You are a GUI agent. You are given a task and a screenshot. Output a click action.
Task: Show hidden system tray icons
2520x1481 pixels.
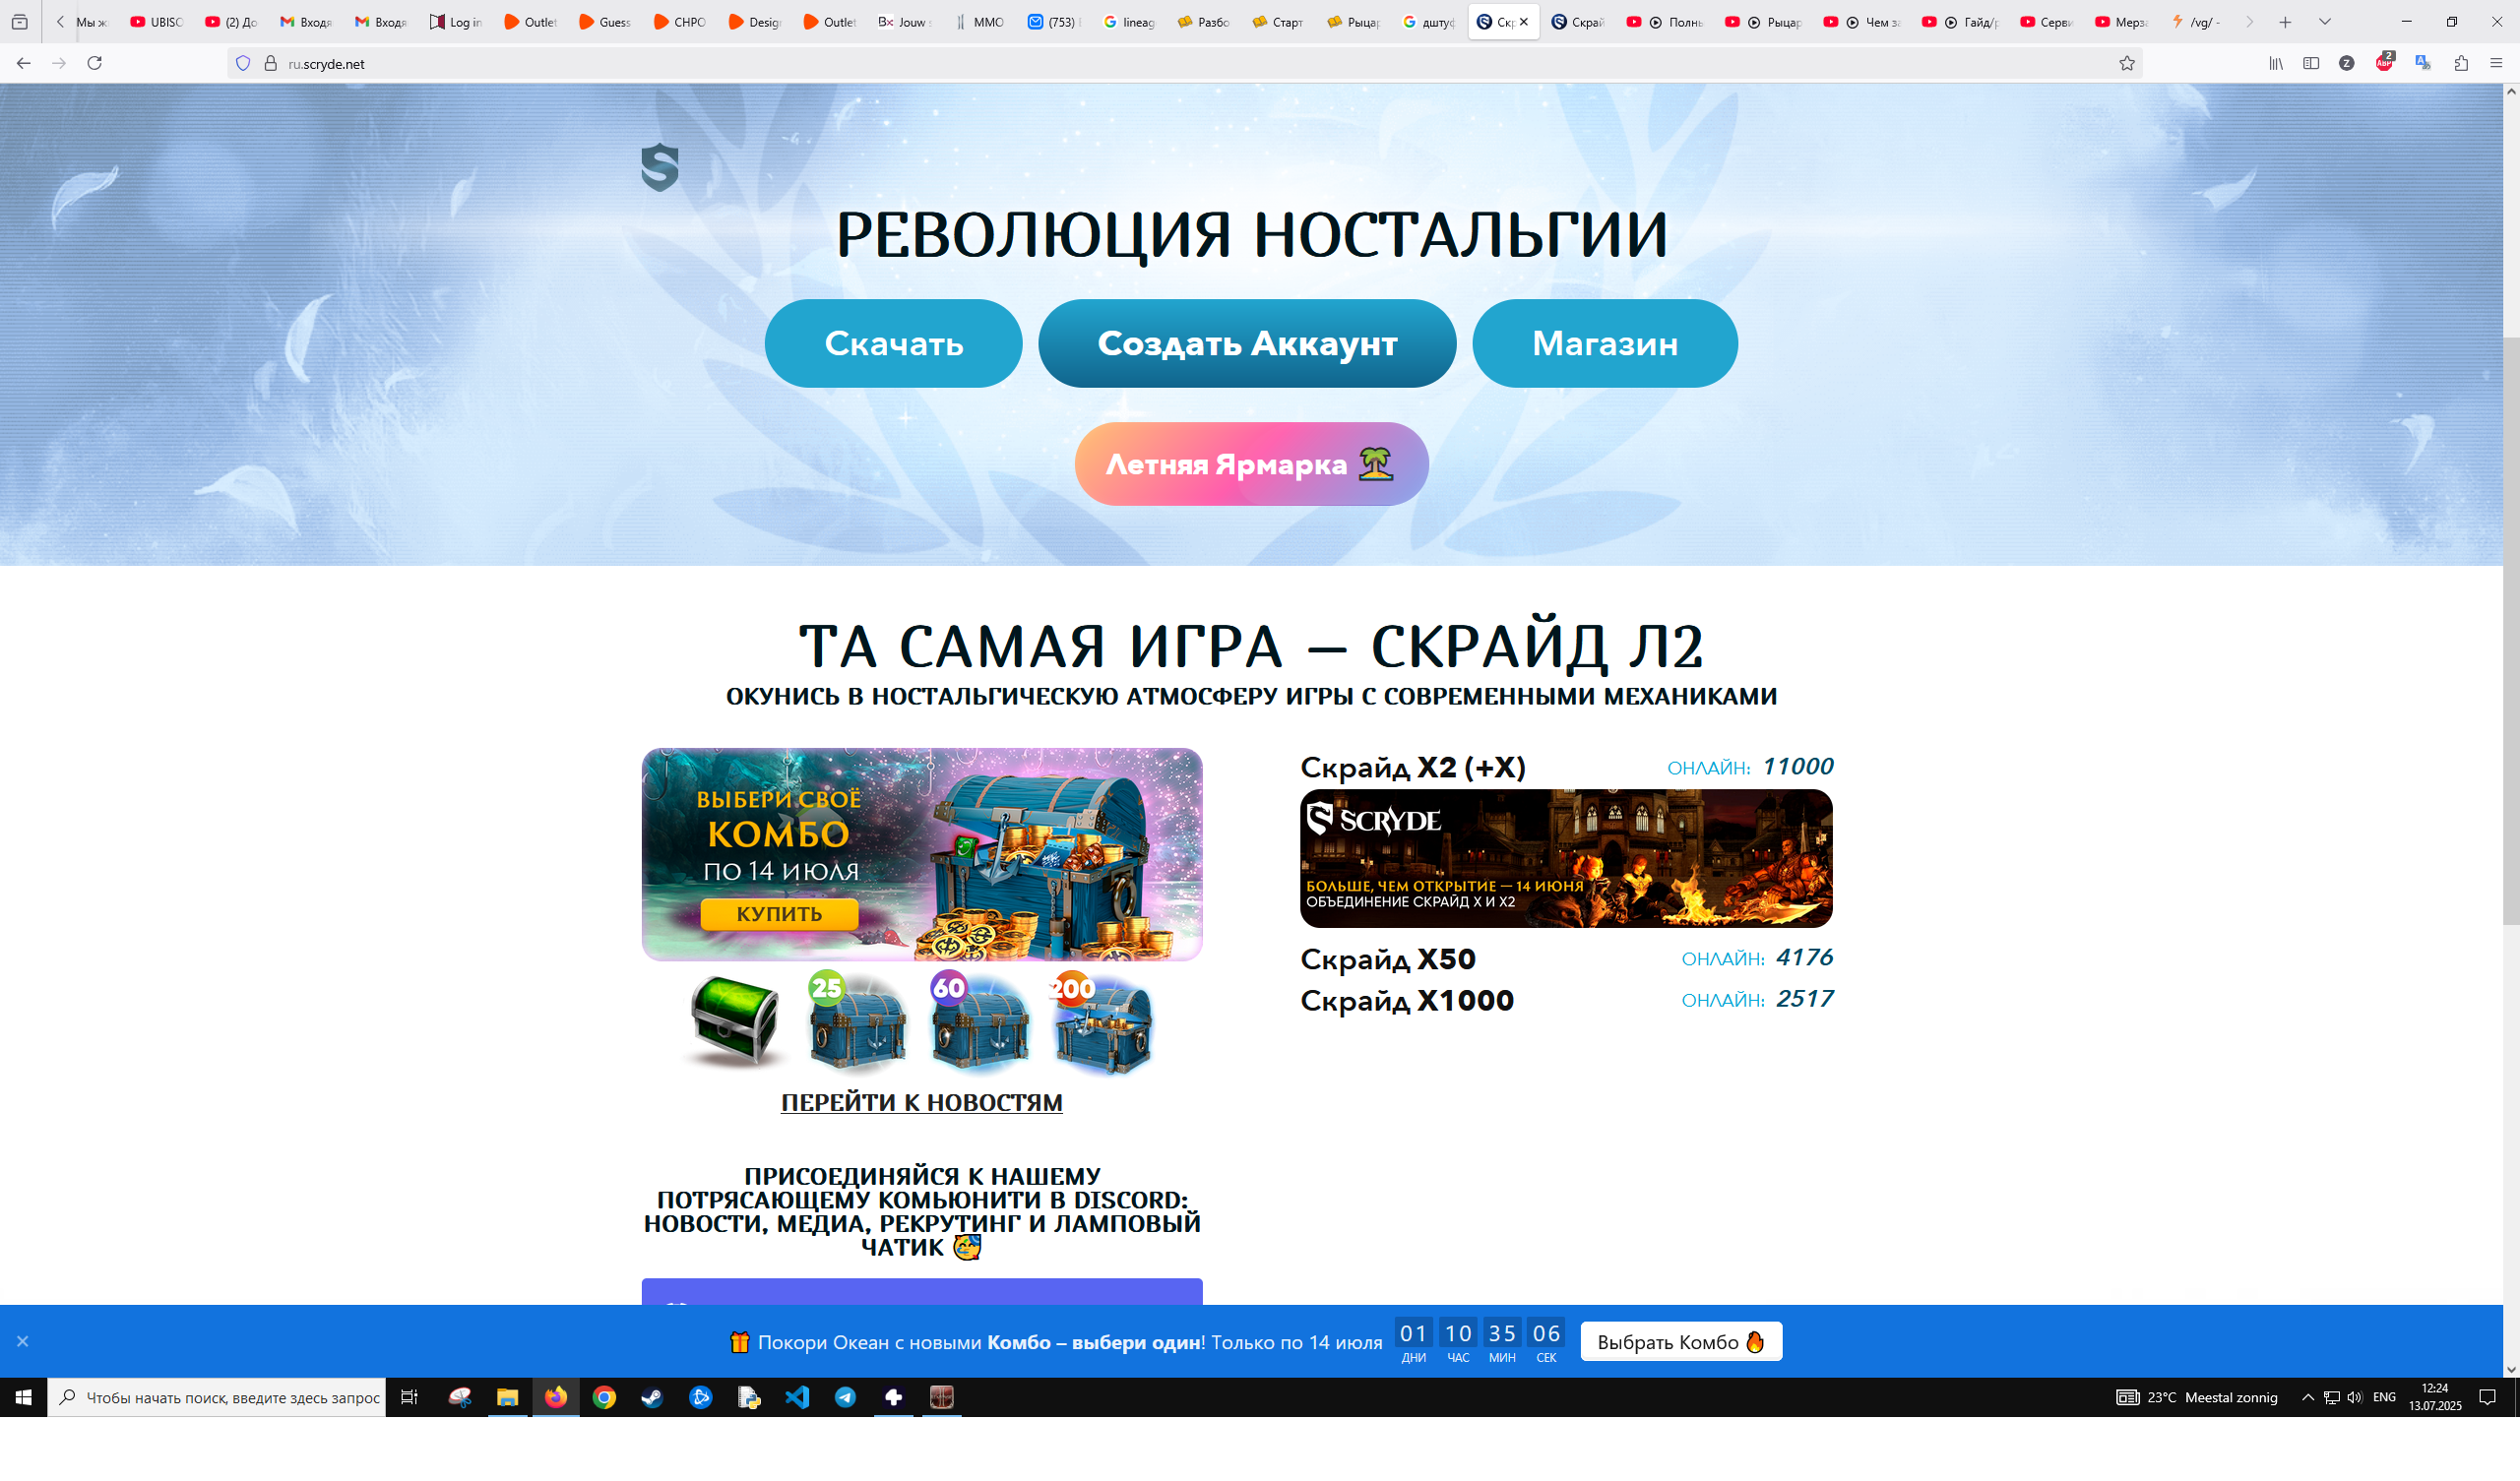2307,1397
